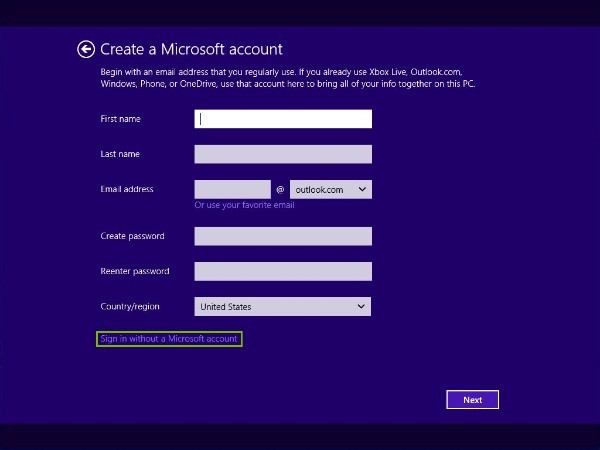This screenshot has height=450, width=600.
Task: Click the 'Country/region' label
Action: click(x=130, y=307)
